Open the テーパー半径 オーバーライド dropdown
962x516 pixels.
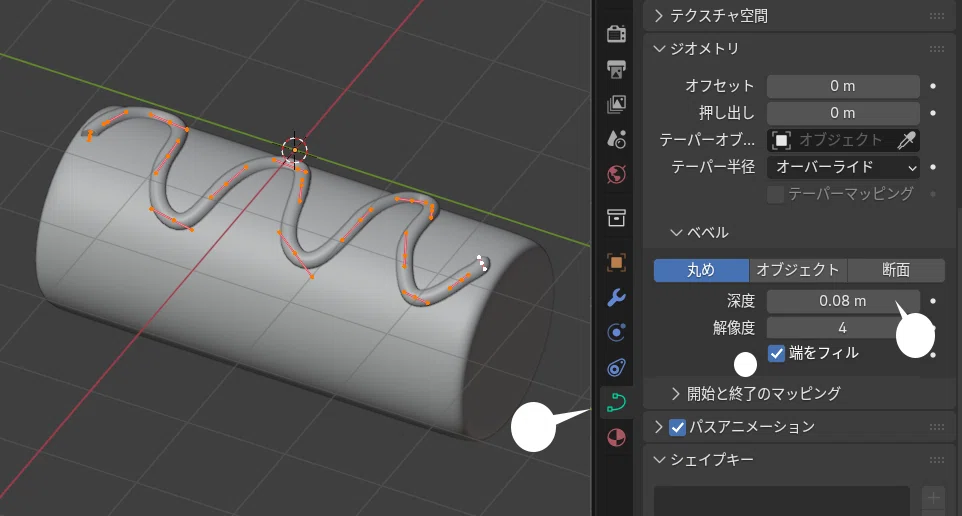pyautogui.click(x=843, y=167)
